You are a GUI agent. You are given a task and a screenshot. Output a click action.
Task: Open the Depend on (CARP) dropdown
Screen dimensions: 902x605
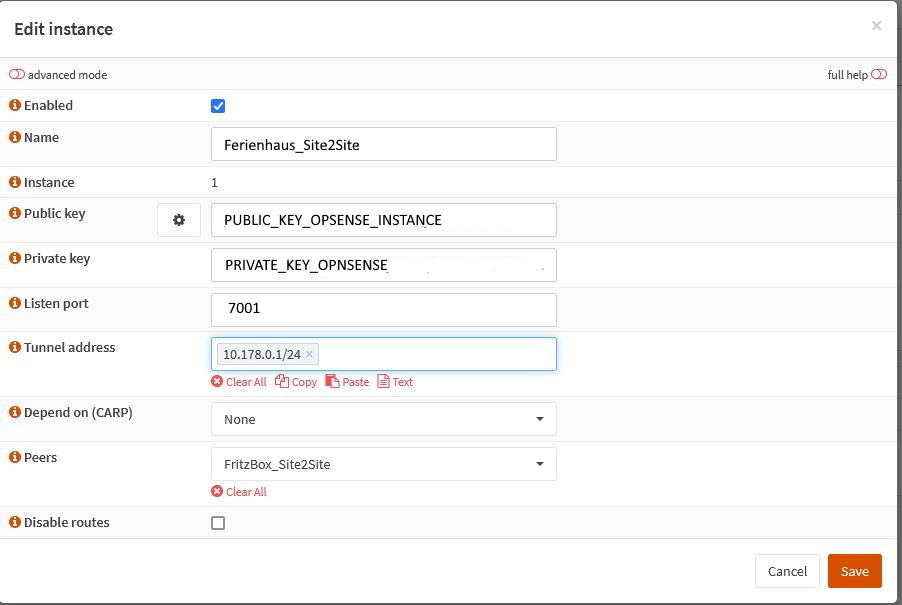tap(384, 419)
